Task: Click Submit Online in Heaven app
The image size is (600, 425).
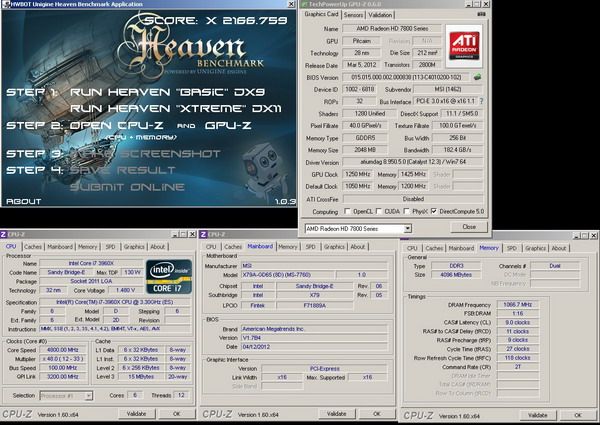Action: (x=127, y=187)
